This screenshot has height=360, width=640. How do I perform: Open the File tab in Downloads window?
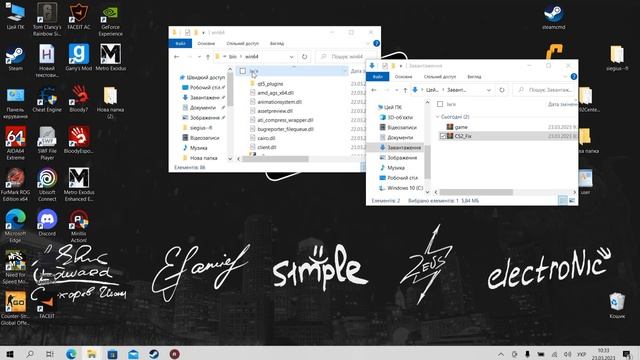(x=378, y=76)
